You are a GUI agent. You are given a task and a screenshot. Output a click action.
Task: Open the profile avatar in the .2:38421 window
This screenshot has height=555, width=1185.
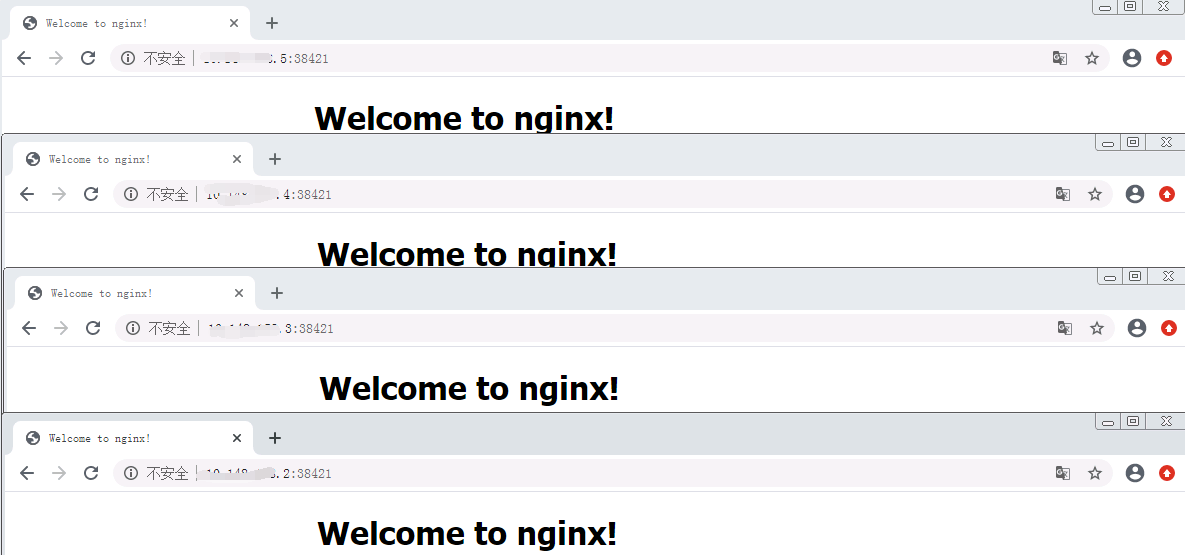point(1135,473)
